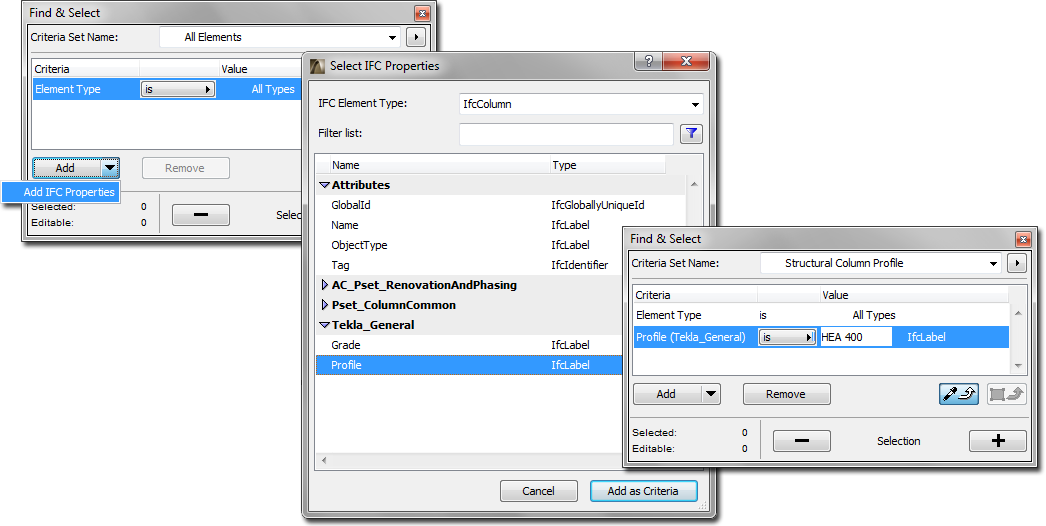This screenshot has width=1046, height=526.
Task: Click the help question mark in Select IFC Properties
Action: (648, 61)
